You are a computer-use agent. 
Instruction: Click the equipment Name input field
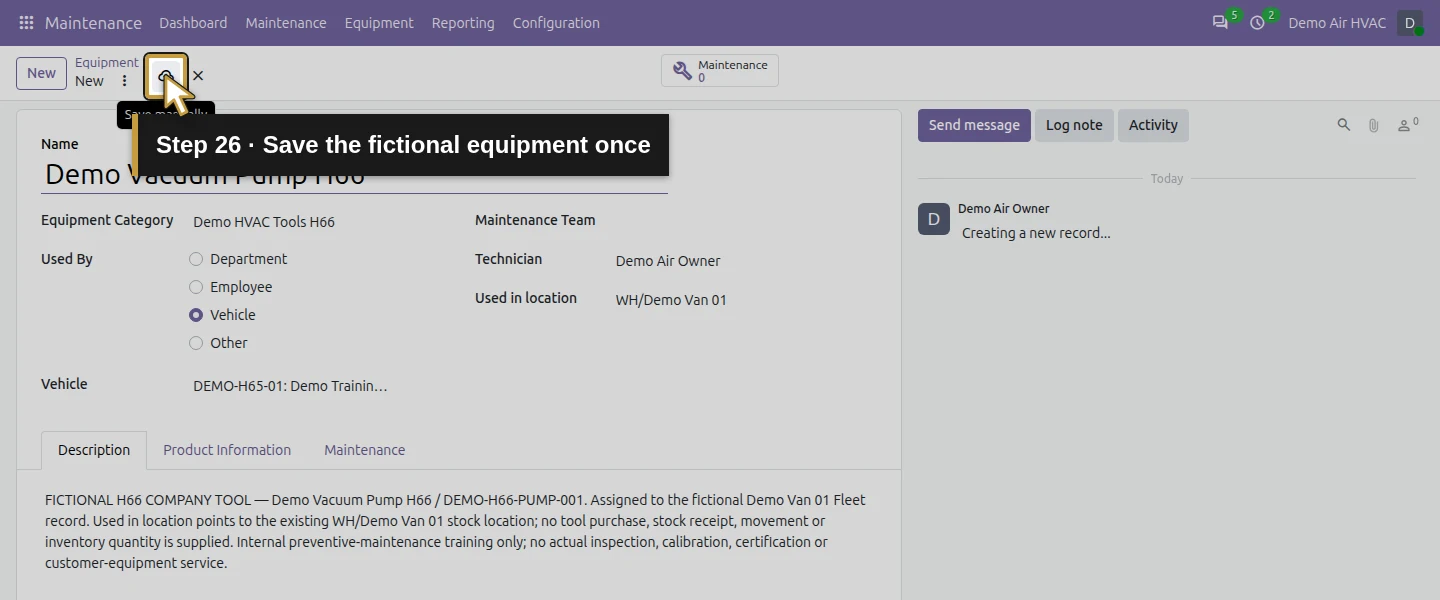point(354,174)
